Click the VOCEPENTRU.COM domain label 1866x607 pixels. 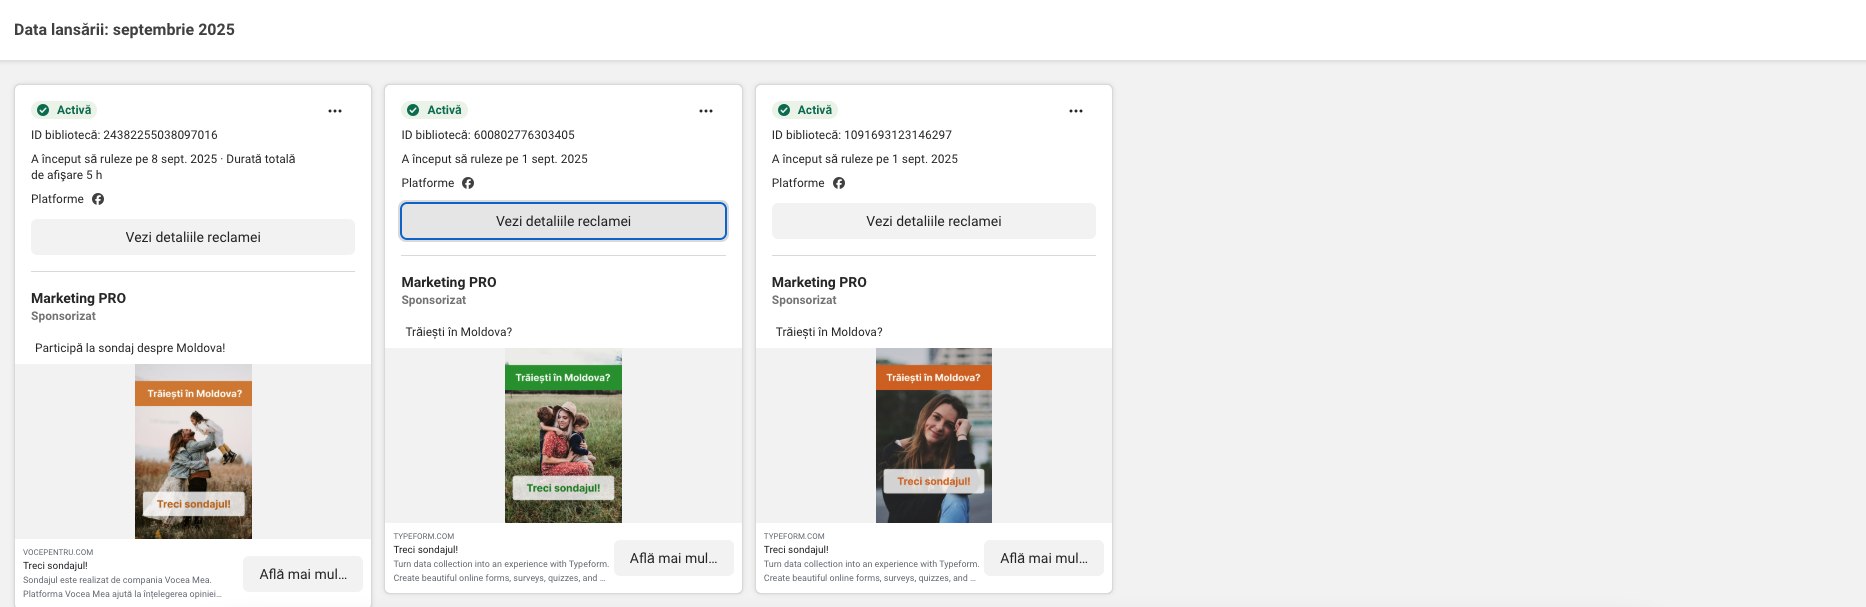[58, 552]
